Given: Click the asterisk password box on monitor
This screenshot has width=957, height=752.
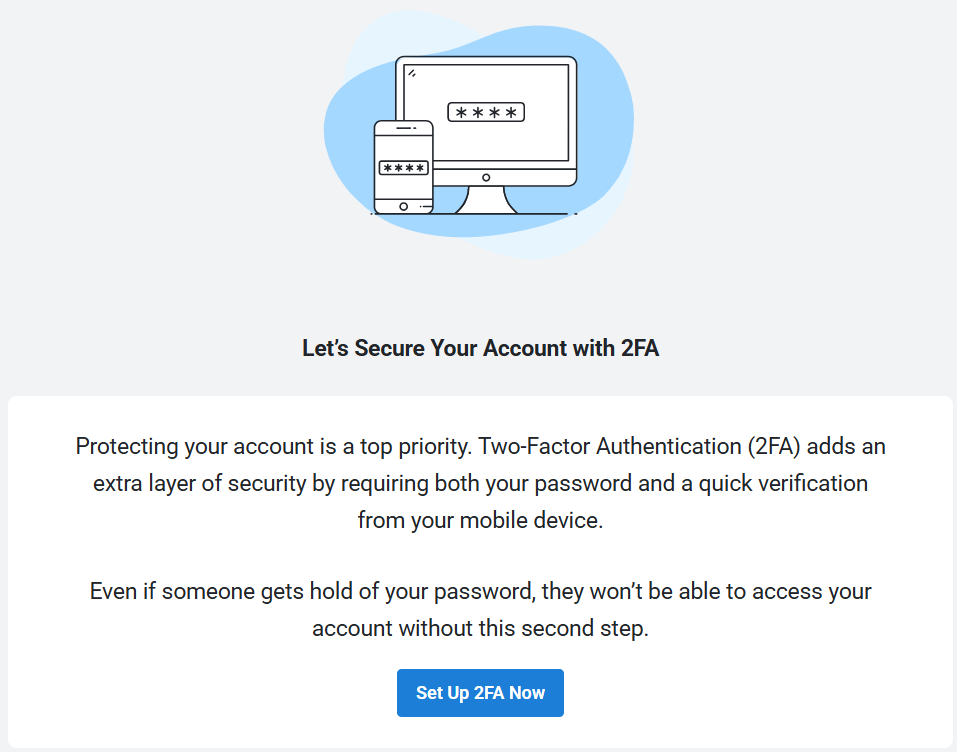Looking at the screenshot, I should [x=486, y=112].
